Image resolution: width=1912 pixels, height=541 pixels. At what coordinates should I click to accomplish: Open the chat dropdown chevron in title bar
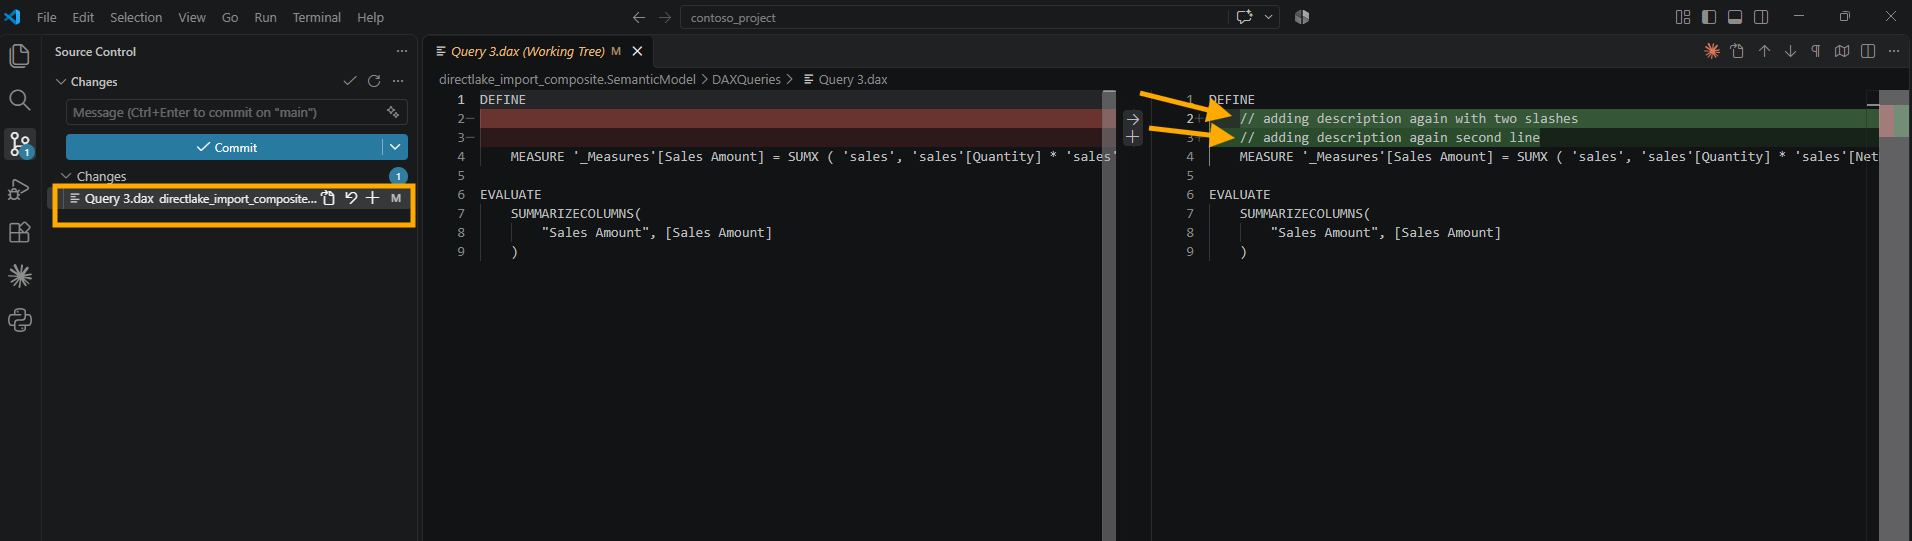[x=1268, y=17]
